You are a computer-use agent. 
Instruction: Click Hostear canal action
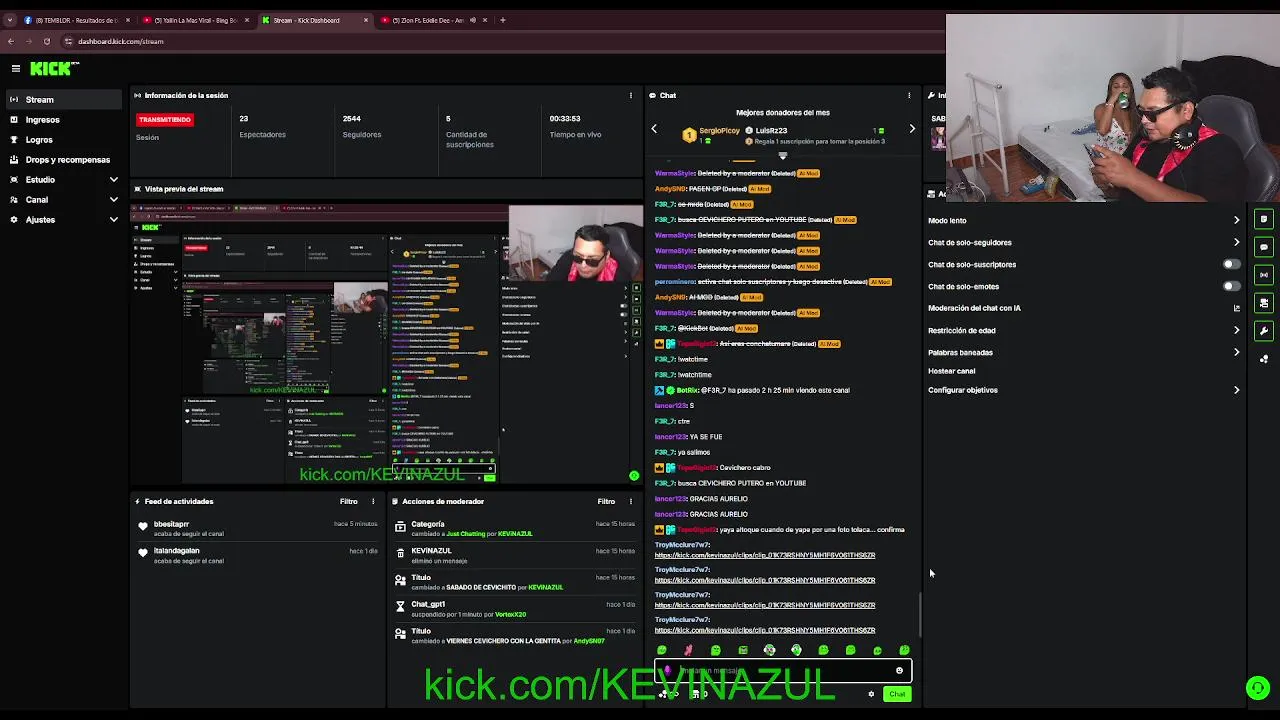coord(951,371)
